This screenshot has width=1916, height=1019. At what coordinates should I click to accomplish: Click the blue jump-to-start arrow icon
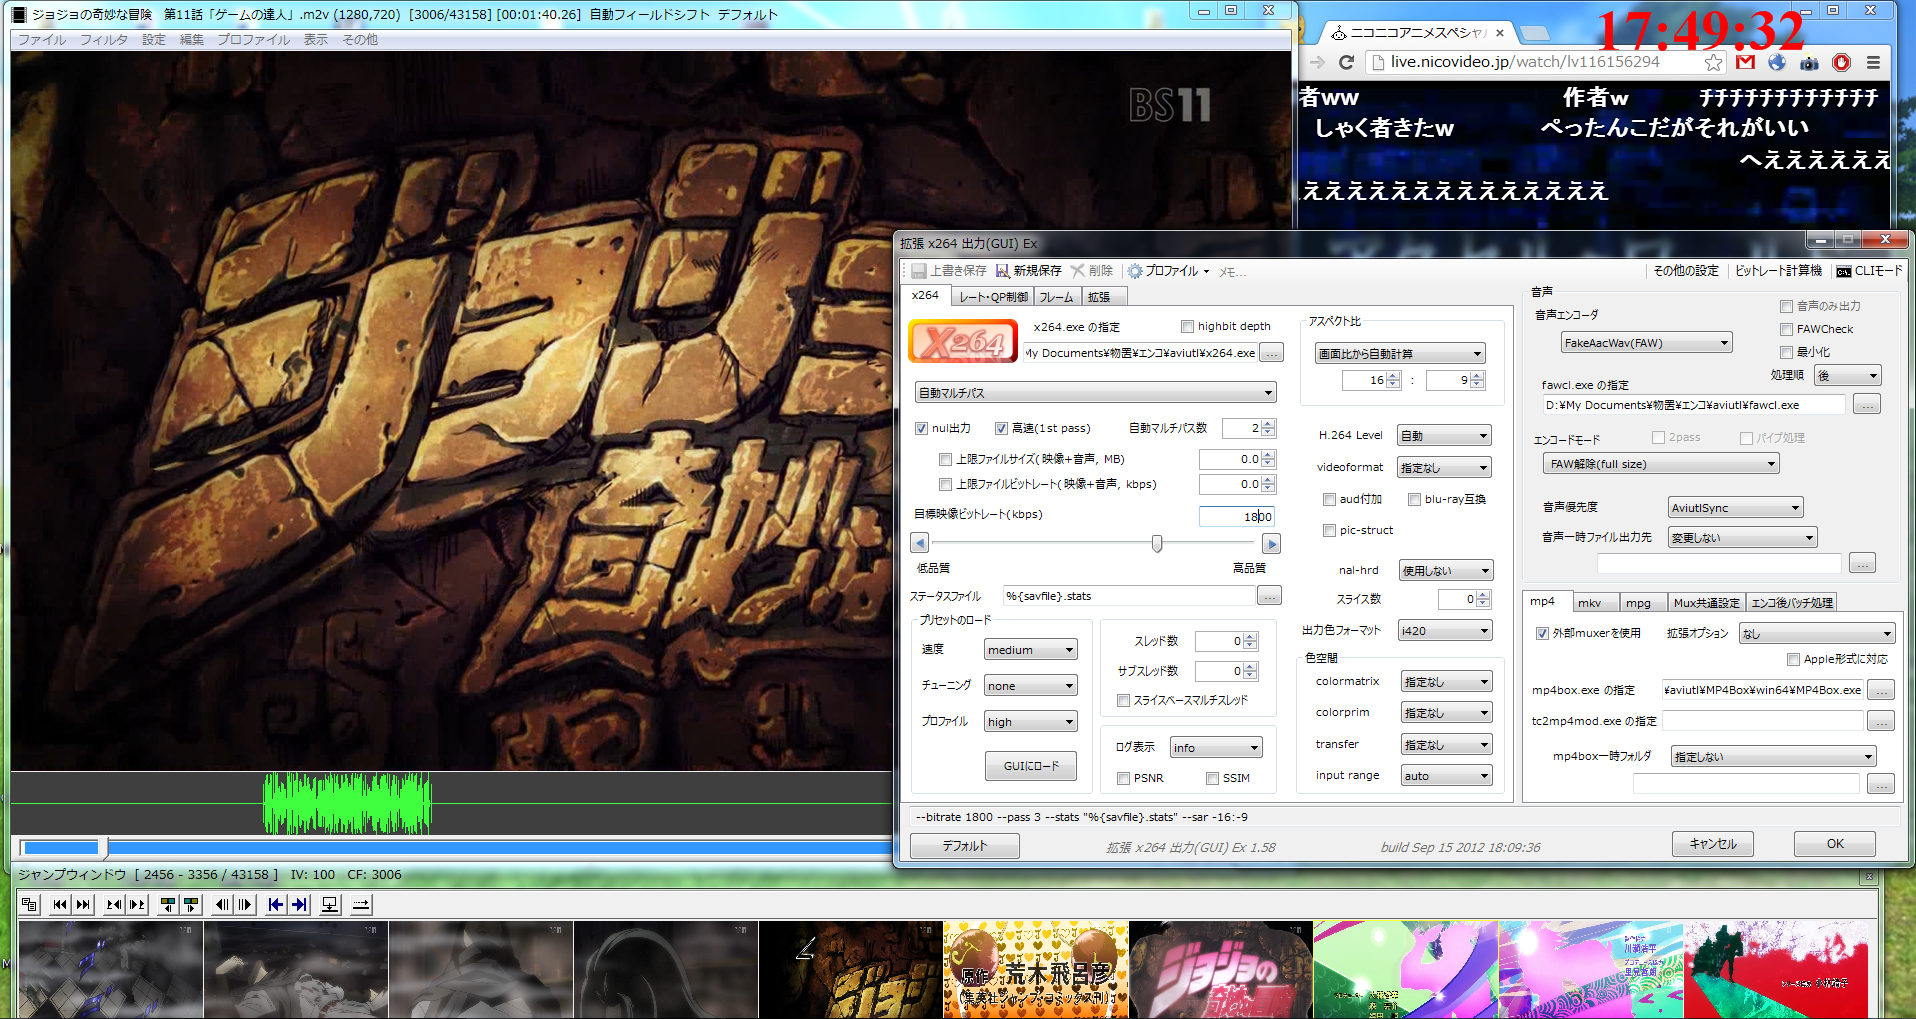pos(276,905)
